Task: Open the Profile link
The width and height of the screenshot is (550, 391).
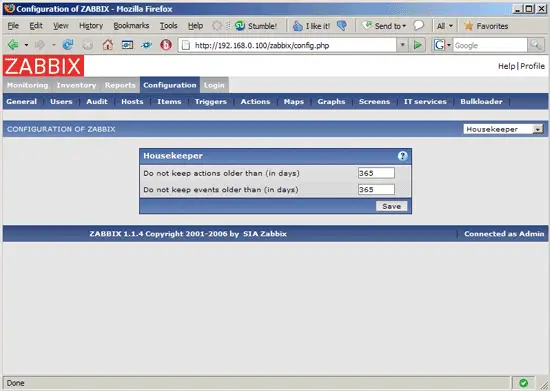Action: point(532,66)
